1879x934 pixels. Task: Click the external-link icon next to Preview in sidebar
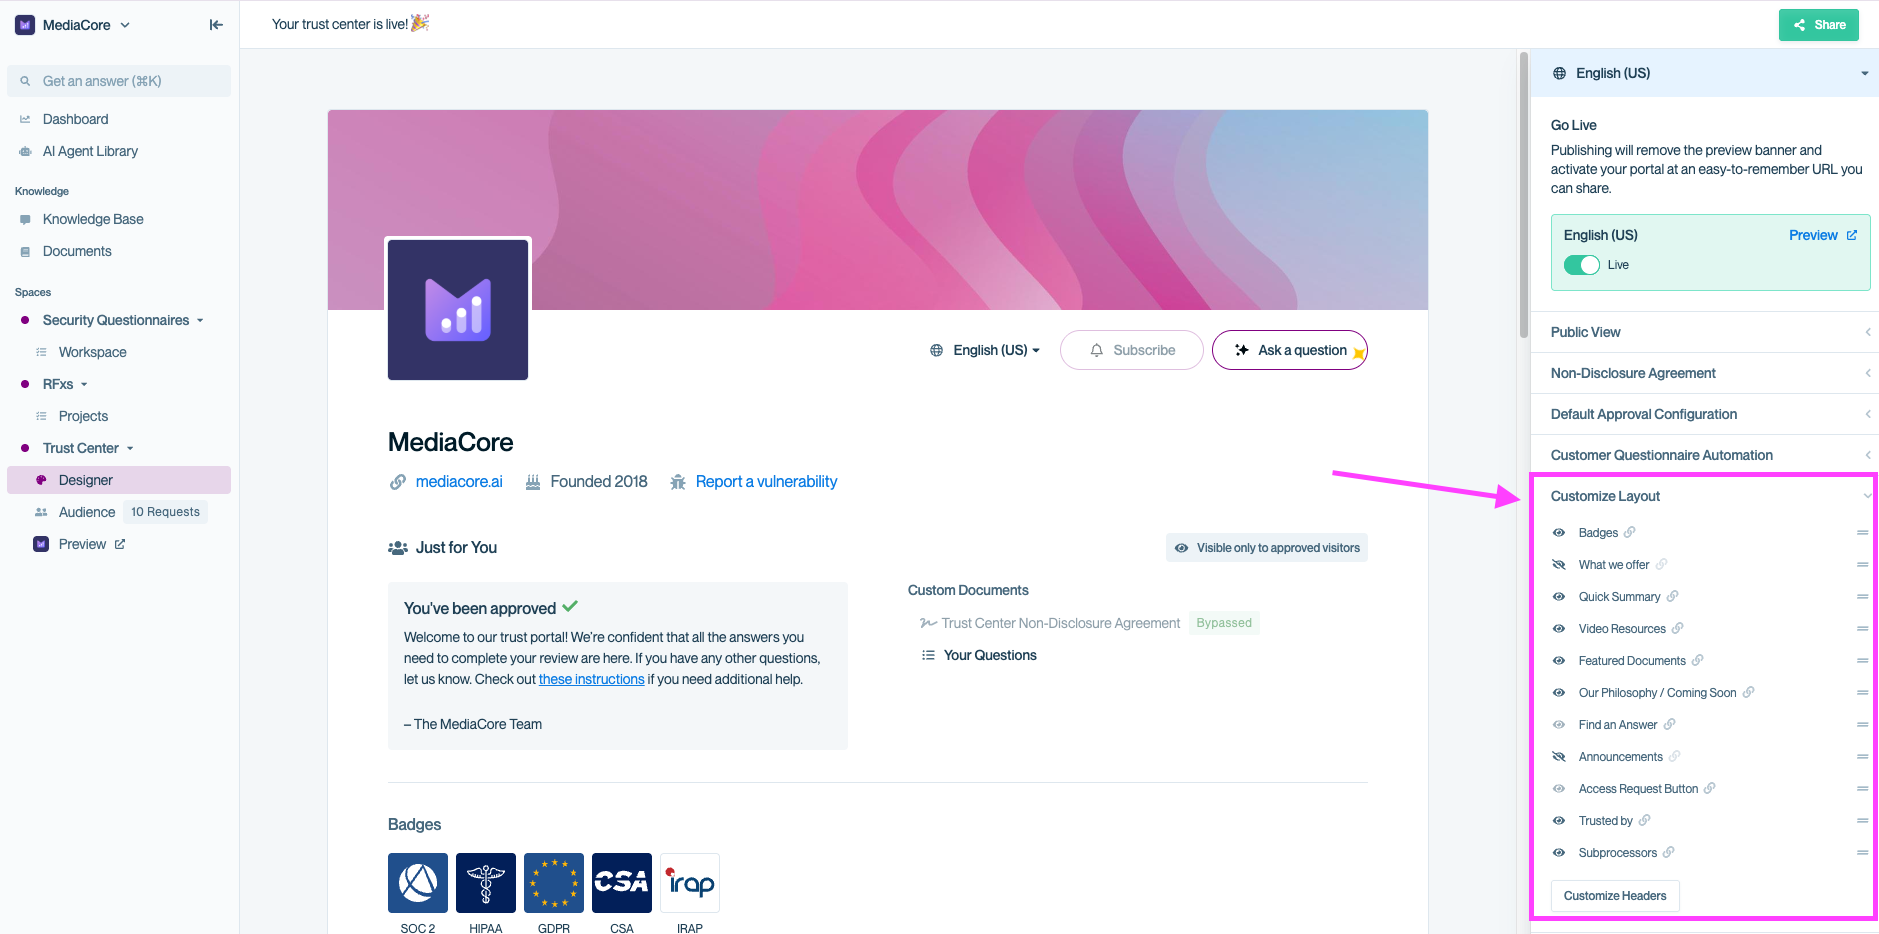click(x=120, y=544)
